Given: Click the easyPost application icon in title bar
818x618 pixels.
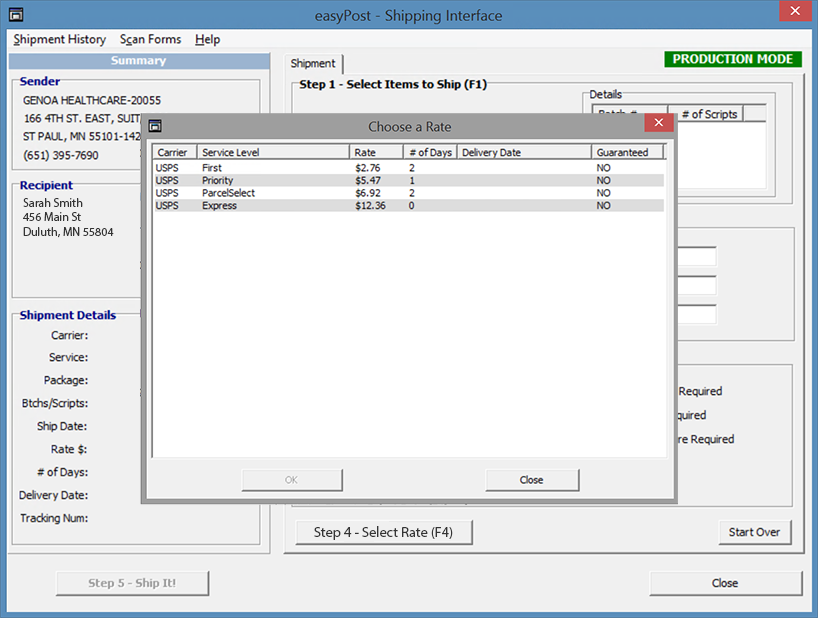Looking at the screenshot, I should click(16, 15).
